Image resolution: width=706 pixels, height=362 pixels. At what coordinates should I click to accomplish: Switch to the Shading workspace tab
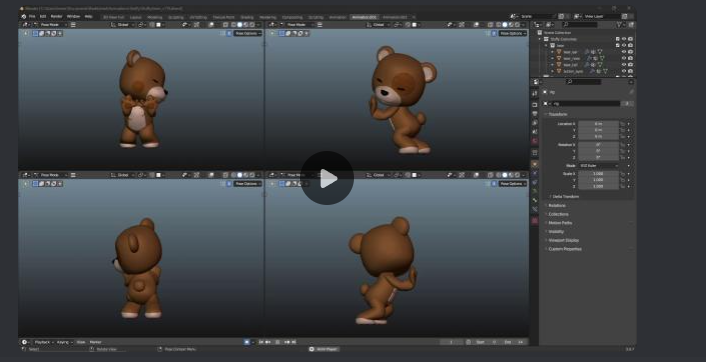click(247, 17)
